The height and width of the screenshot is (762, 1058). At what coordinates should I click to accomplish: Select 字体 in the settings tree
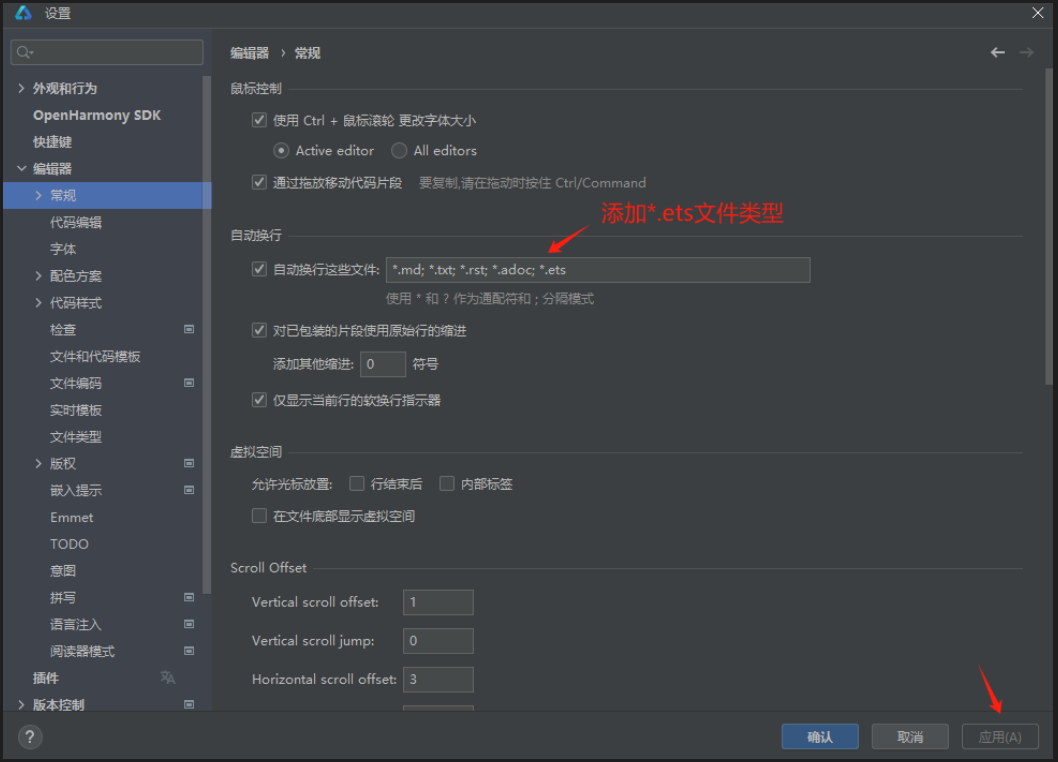(x=63, y=249)
